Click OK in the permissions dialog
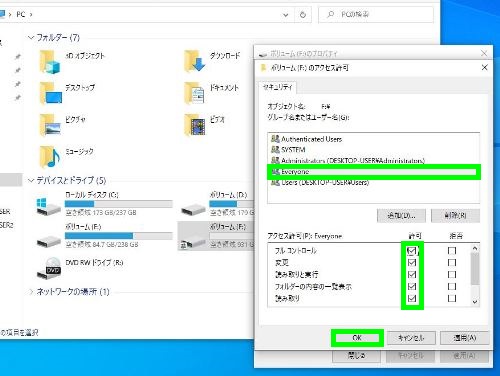Image resolution: width=500 pixels, height=376 pixels. pyautogui.click(x=357, y=338)
